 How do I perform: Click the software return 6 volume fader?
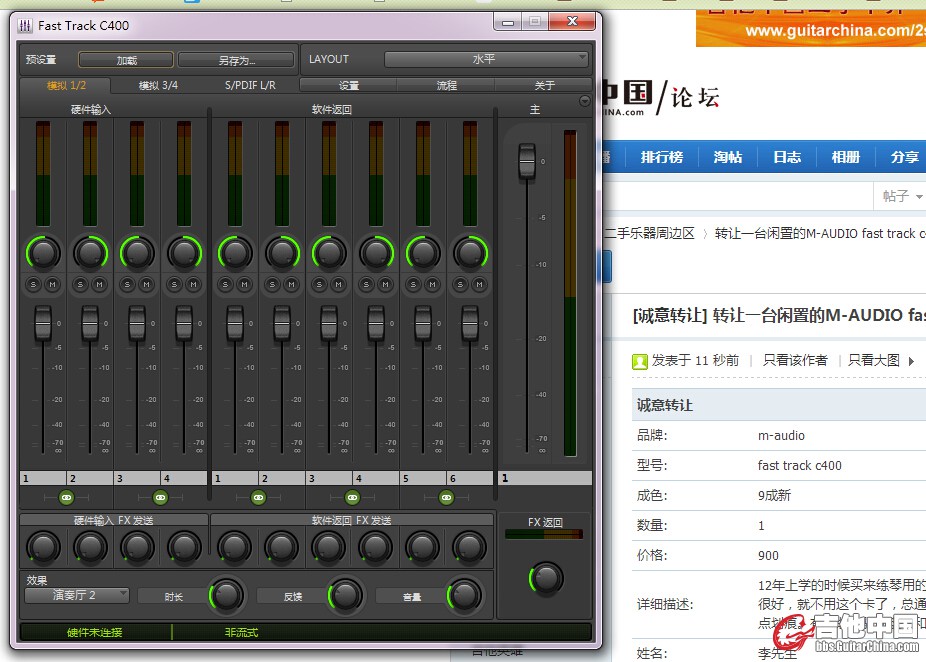coord(470,323)
